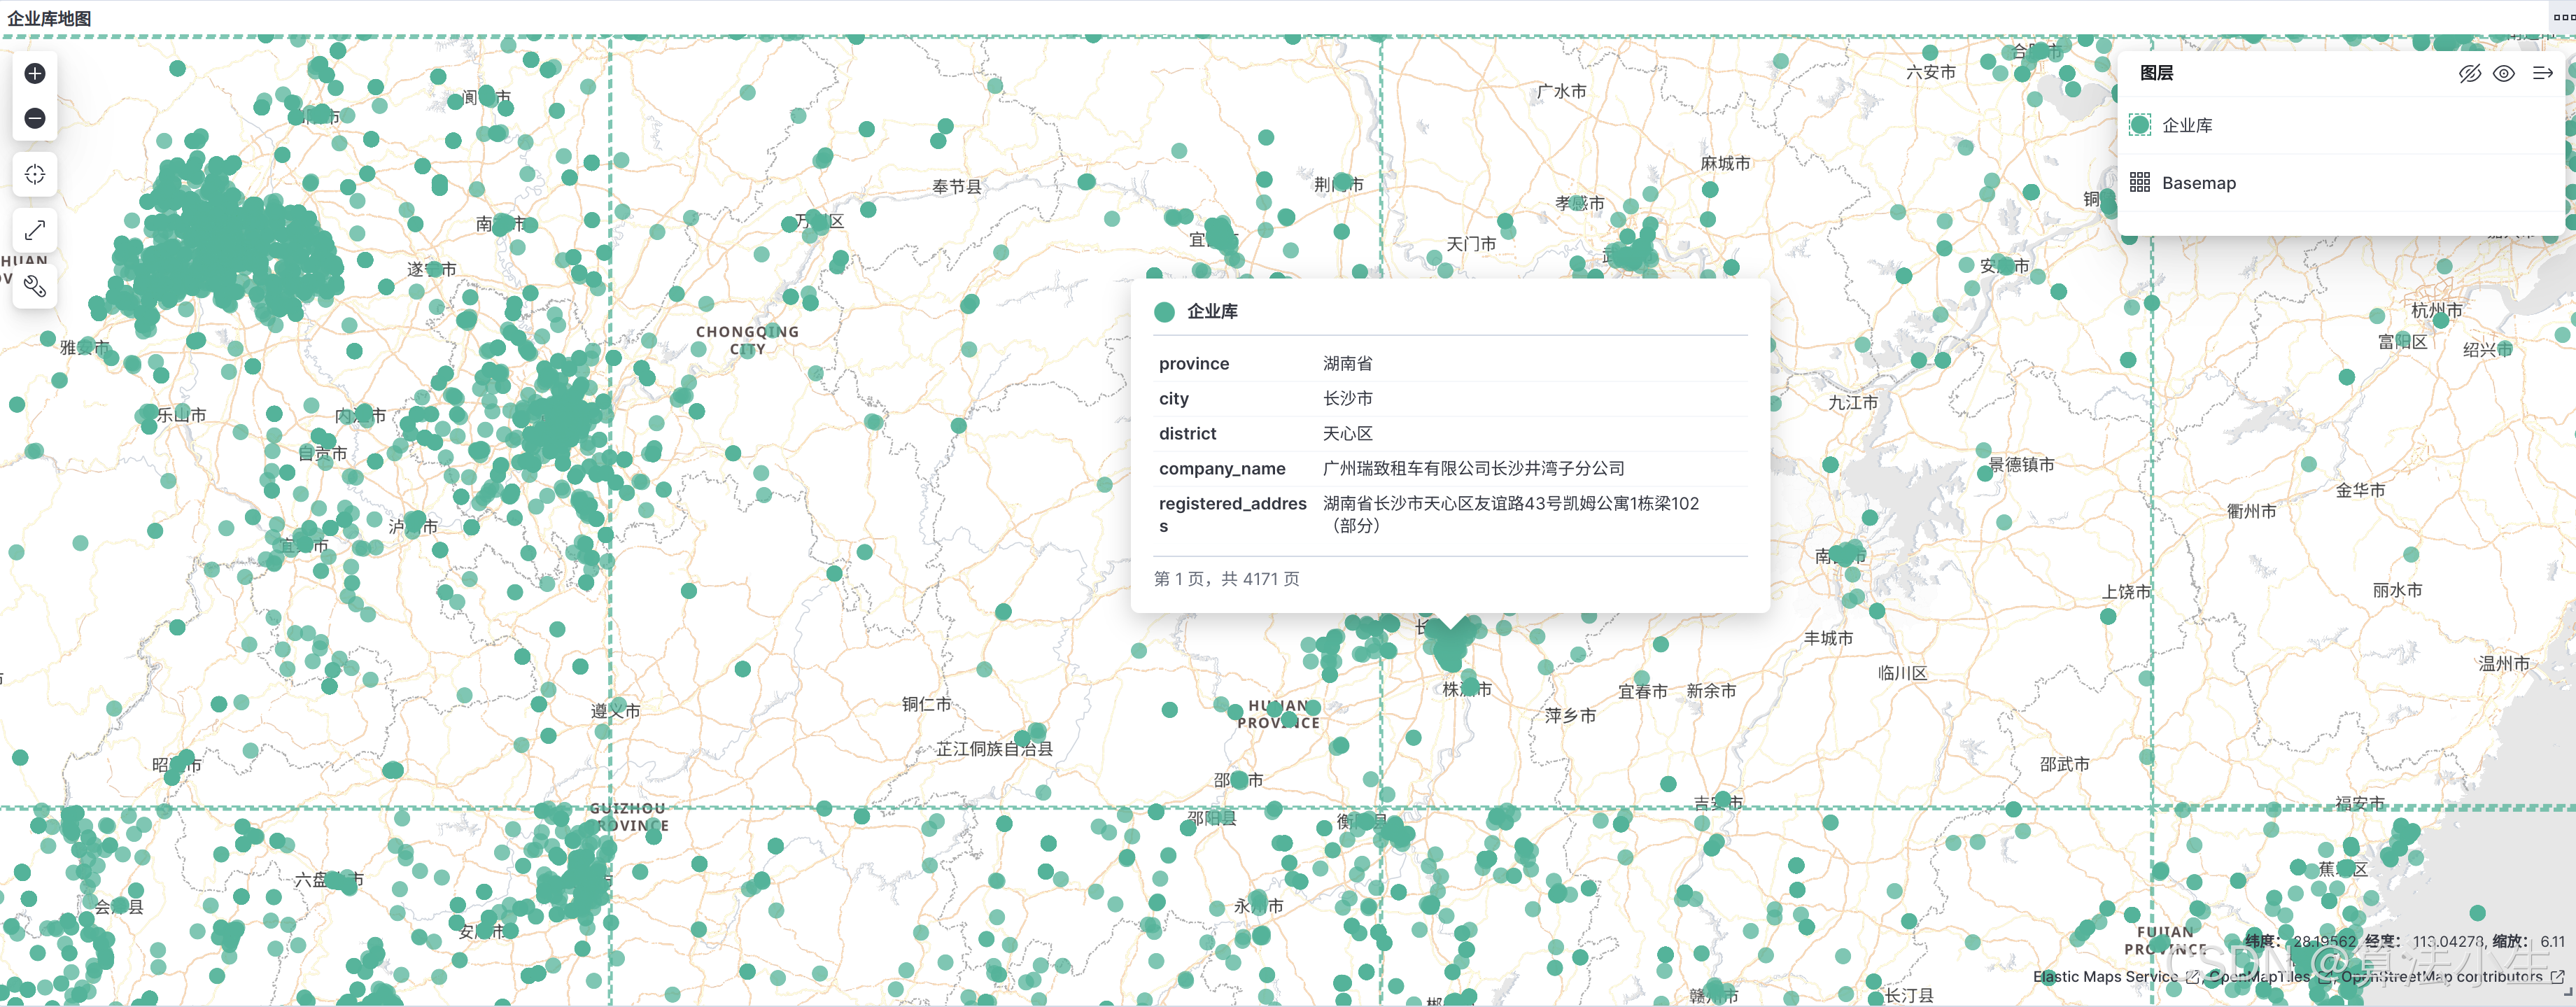The height and width of the screenshot is (1007, 2576).
Task: Click the 六安市 map label
Action: 1930,72
